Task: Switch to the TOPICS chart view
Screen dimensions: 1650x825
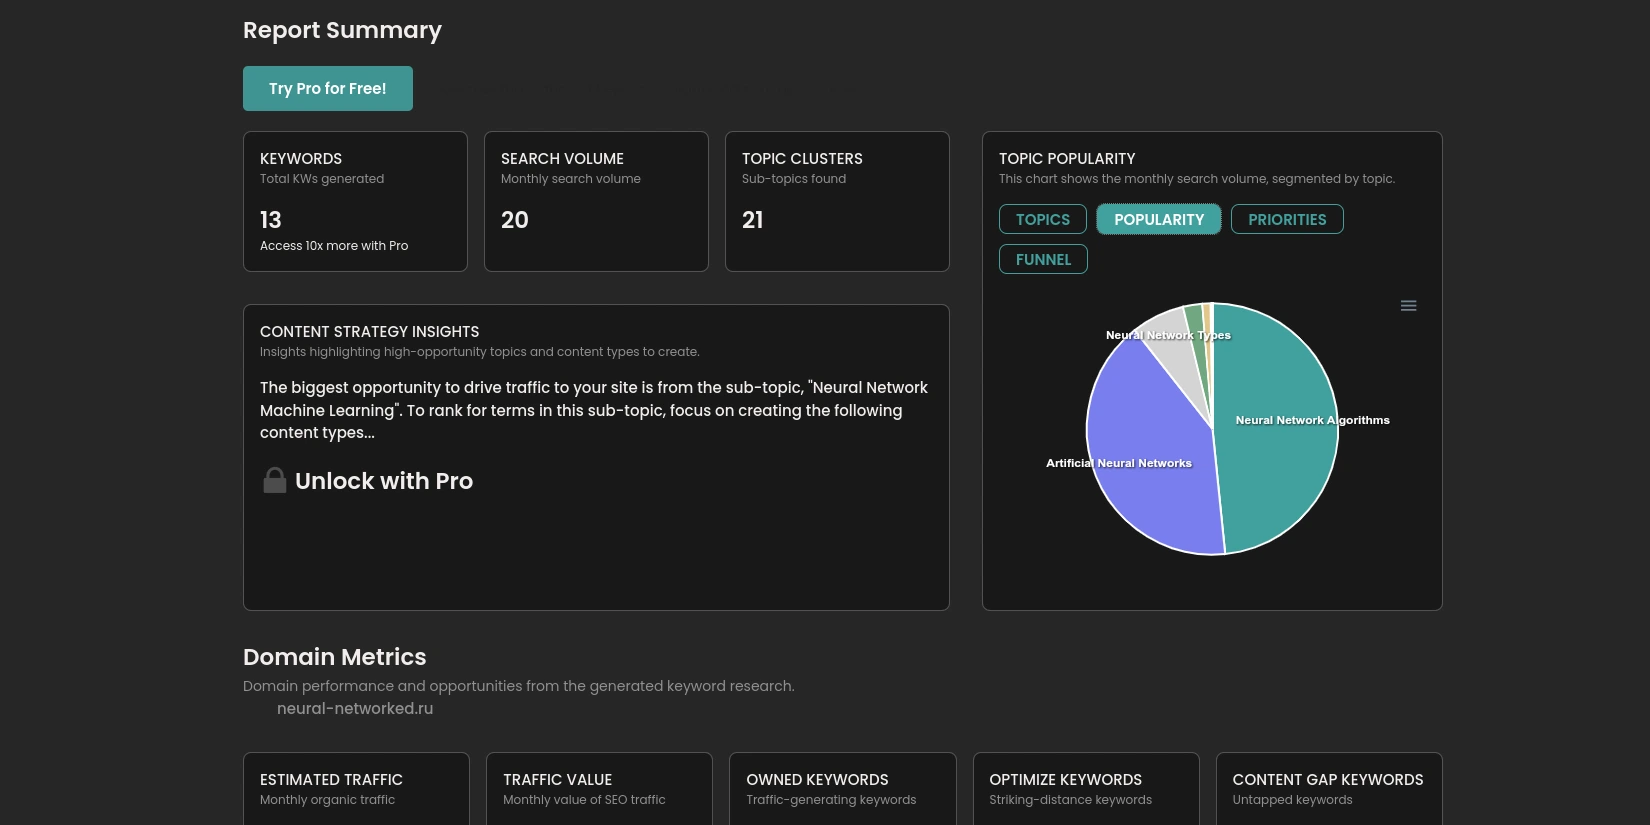Action: pos(1042,219)
